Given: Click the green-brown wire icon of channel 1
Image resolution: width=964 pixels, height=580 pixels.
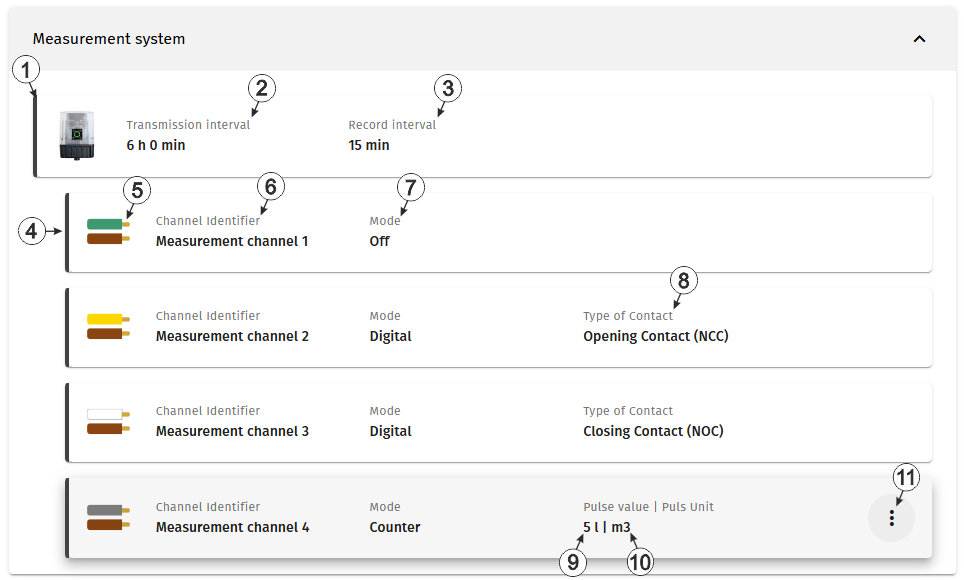Looking at the screenshot, I should point(108,231).
